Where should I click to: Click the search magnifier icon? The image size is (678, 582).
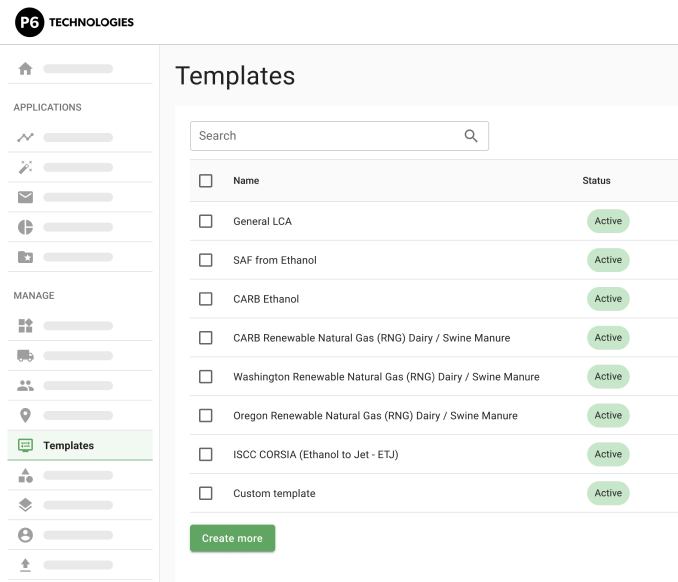click(471, 136)
